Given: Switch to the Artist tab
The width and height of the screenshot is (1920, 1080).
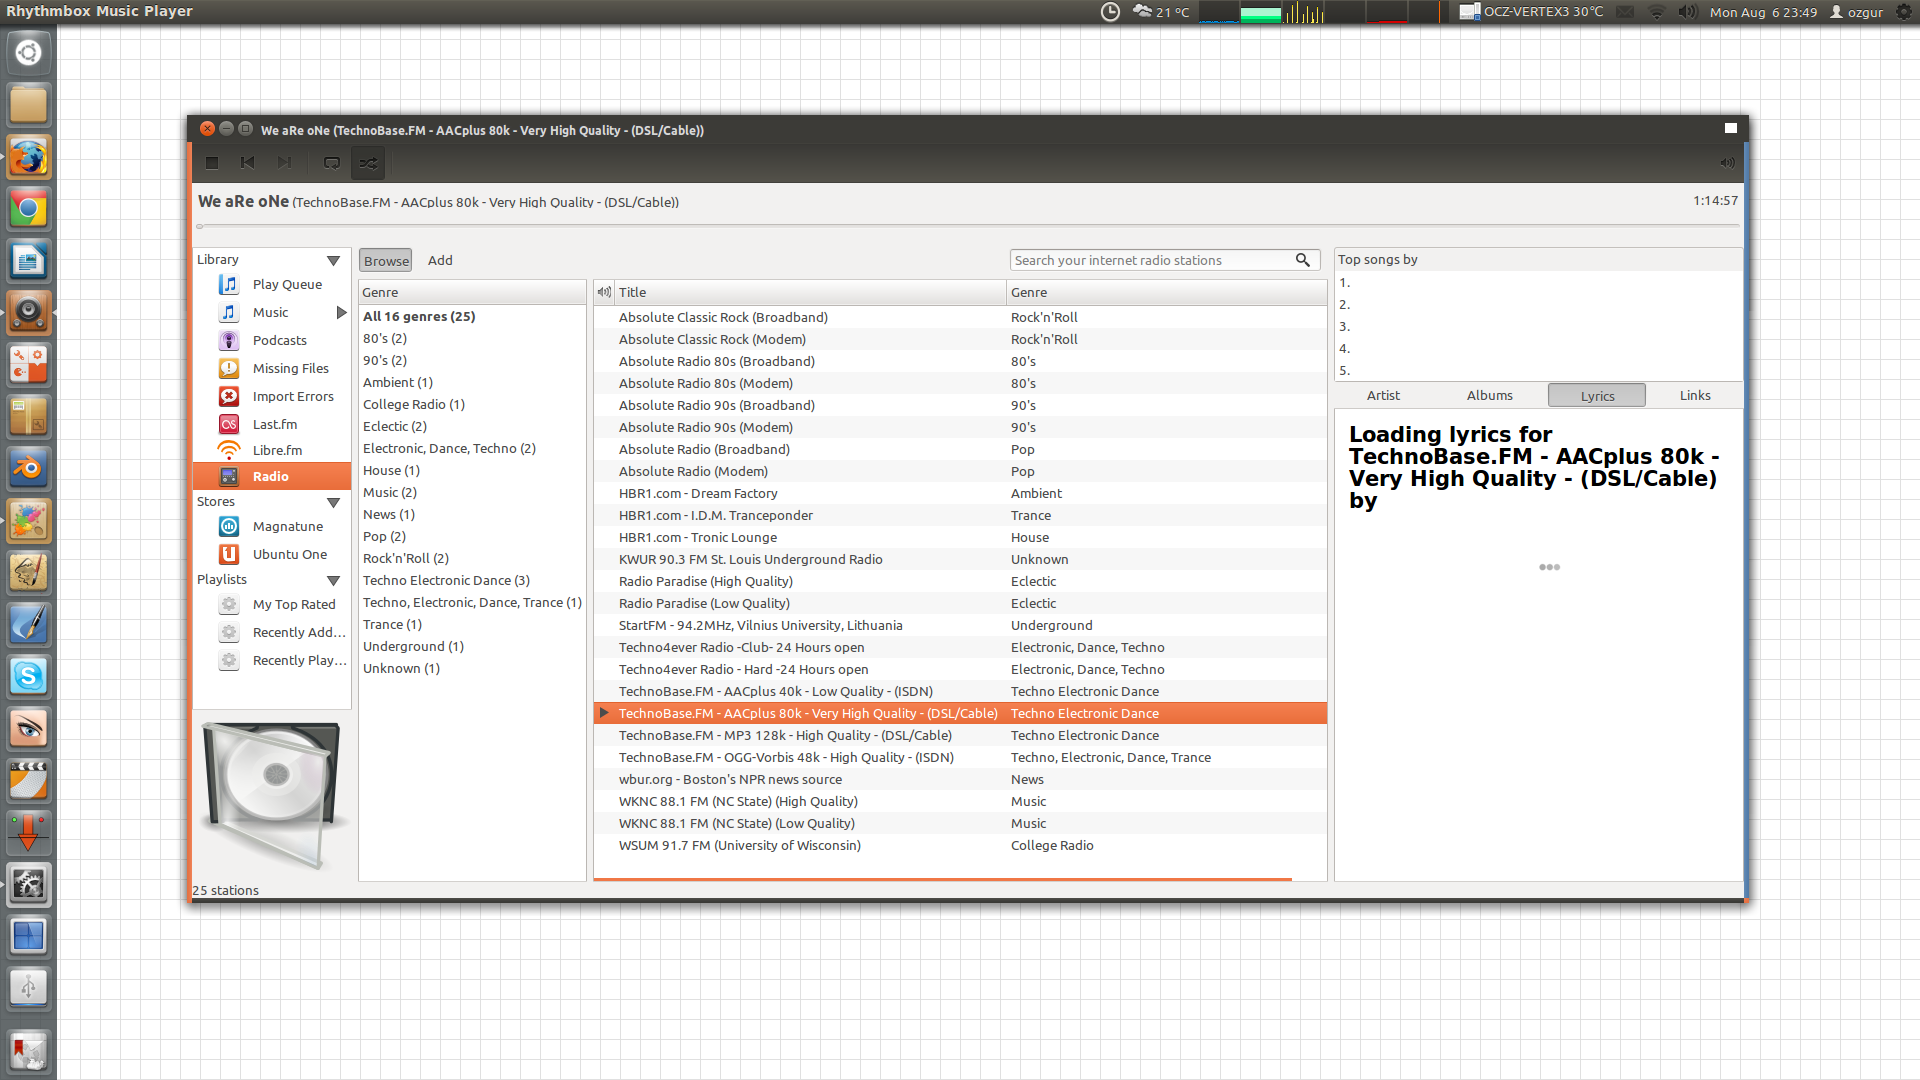Looking at the screenshot, I should 1383,396.
